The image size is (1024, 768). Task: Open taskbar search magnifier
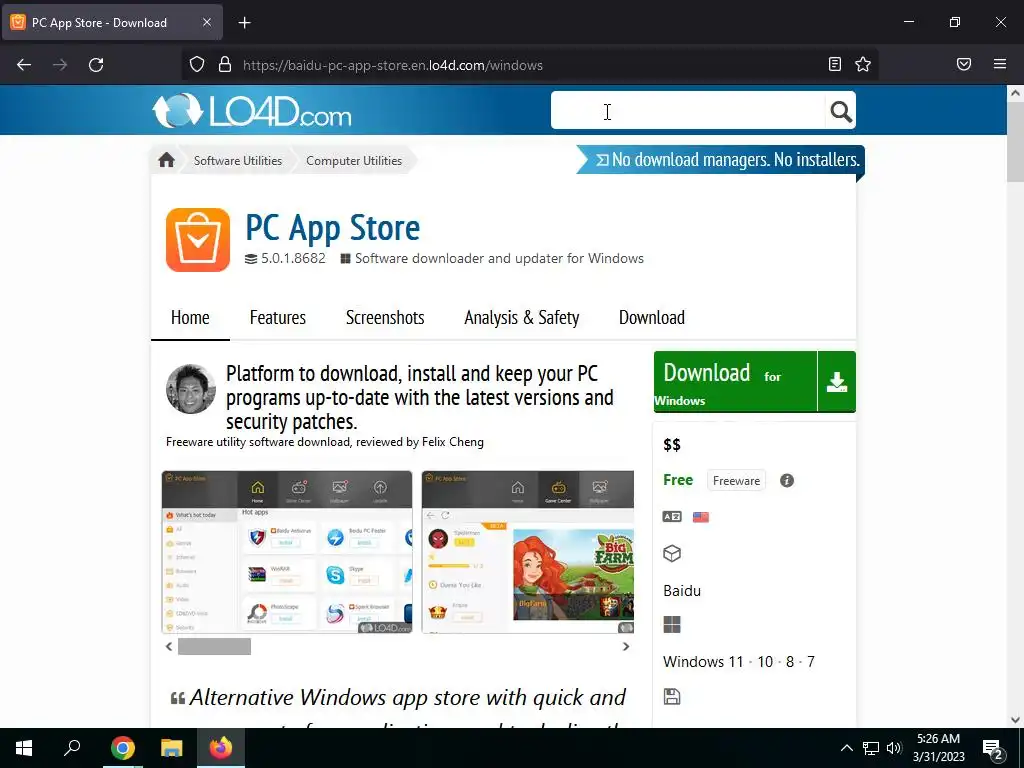72,747
